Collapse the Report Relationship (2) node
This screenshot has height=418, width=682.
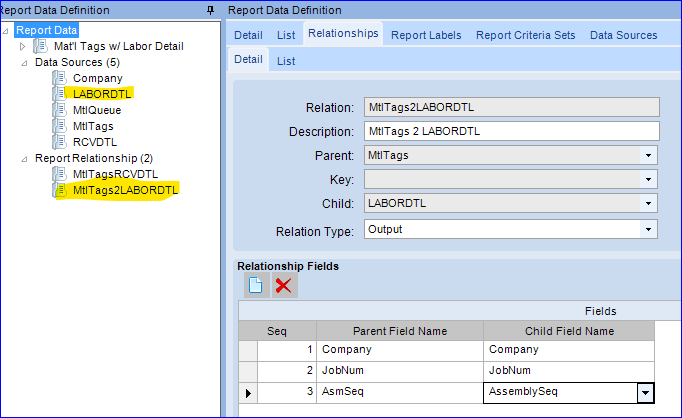pos(24,159)
